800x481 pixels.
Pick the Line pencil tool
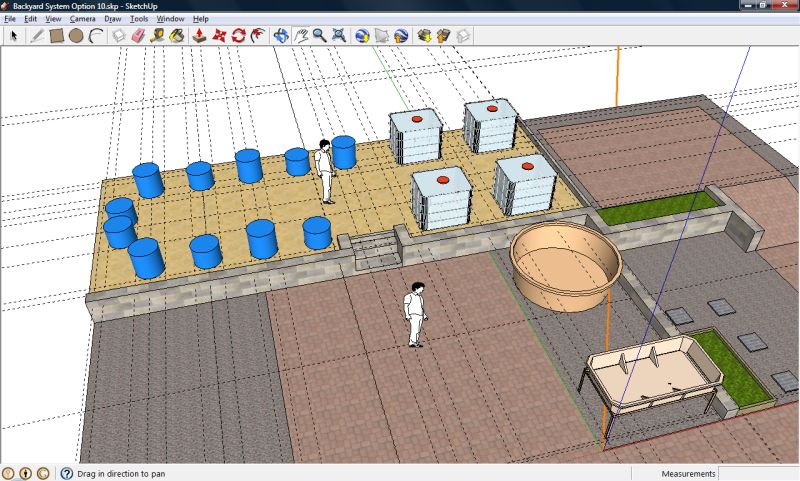point(37,35)
